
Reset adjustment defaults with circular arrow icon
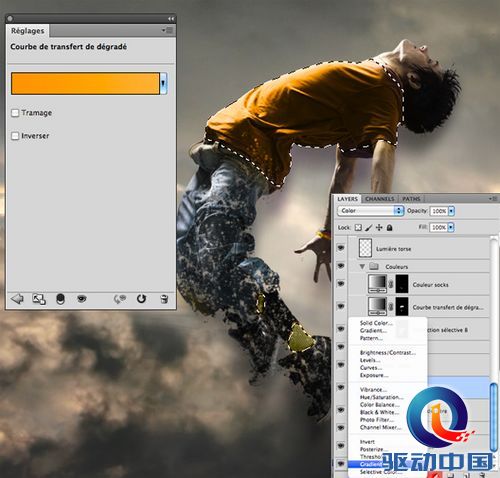coord(141,299)
